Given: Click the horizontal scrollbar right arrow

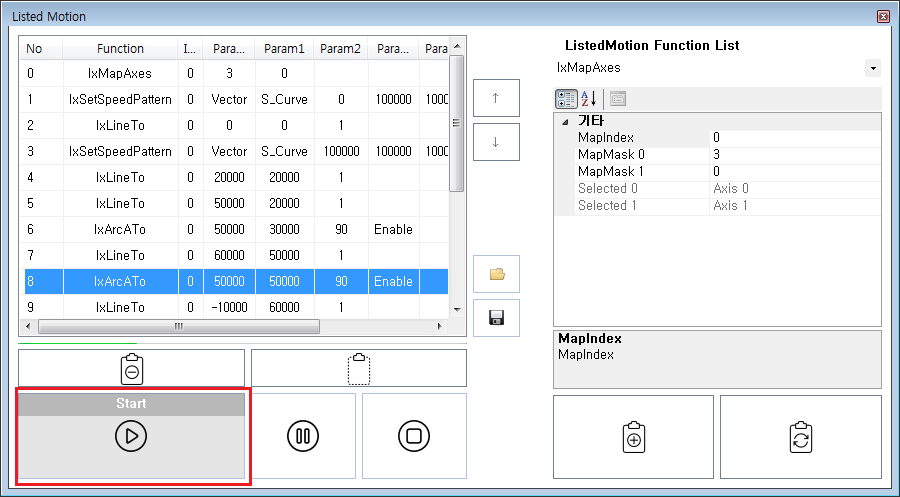Looking at the screenshot, I should (439, 327).
